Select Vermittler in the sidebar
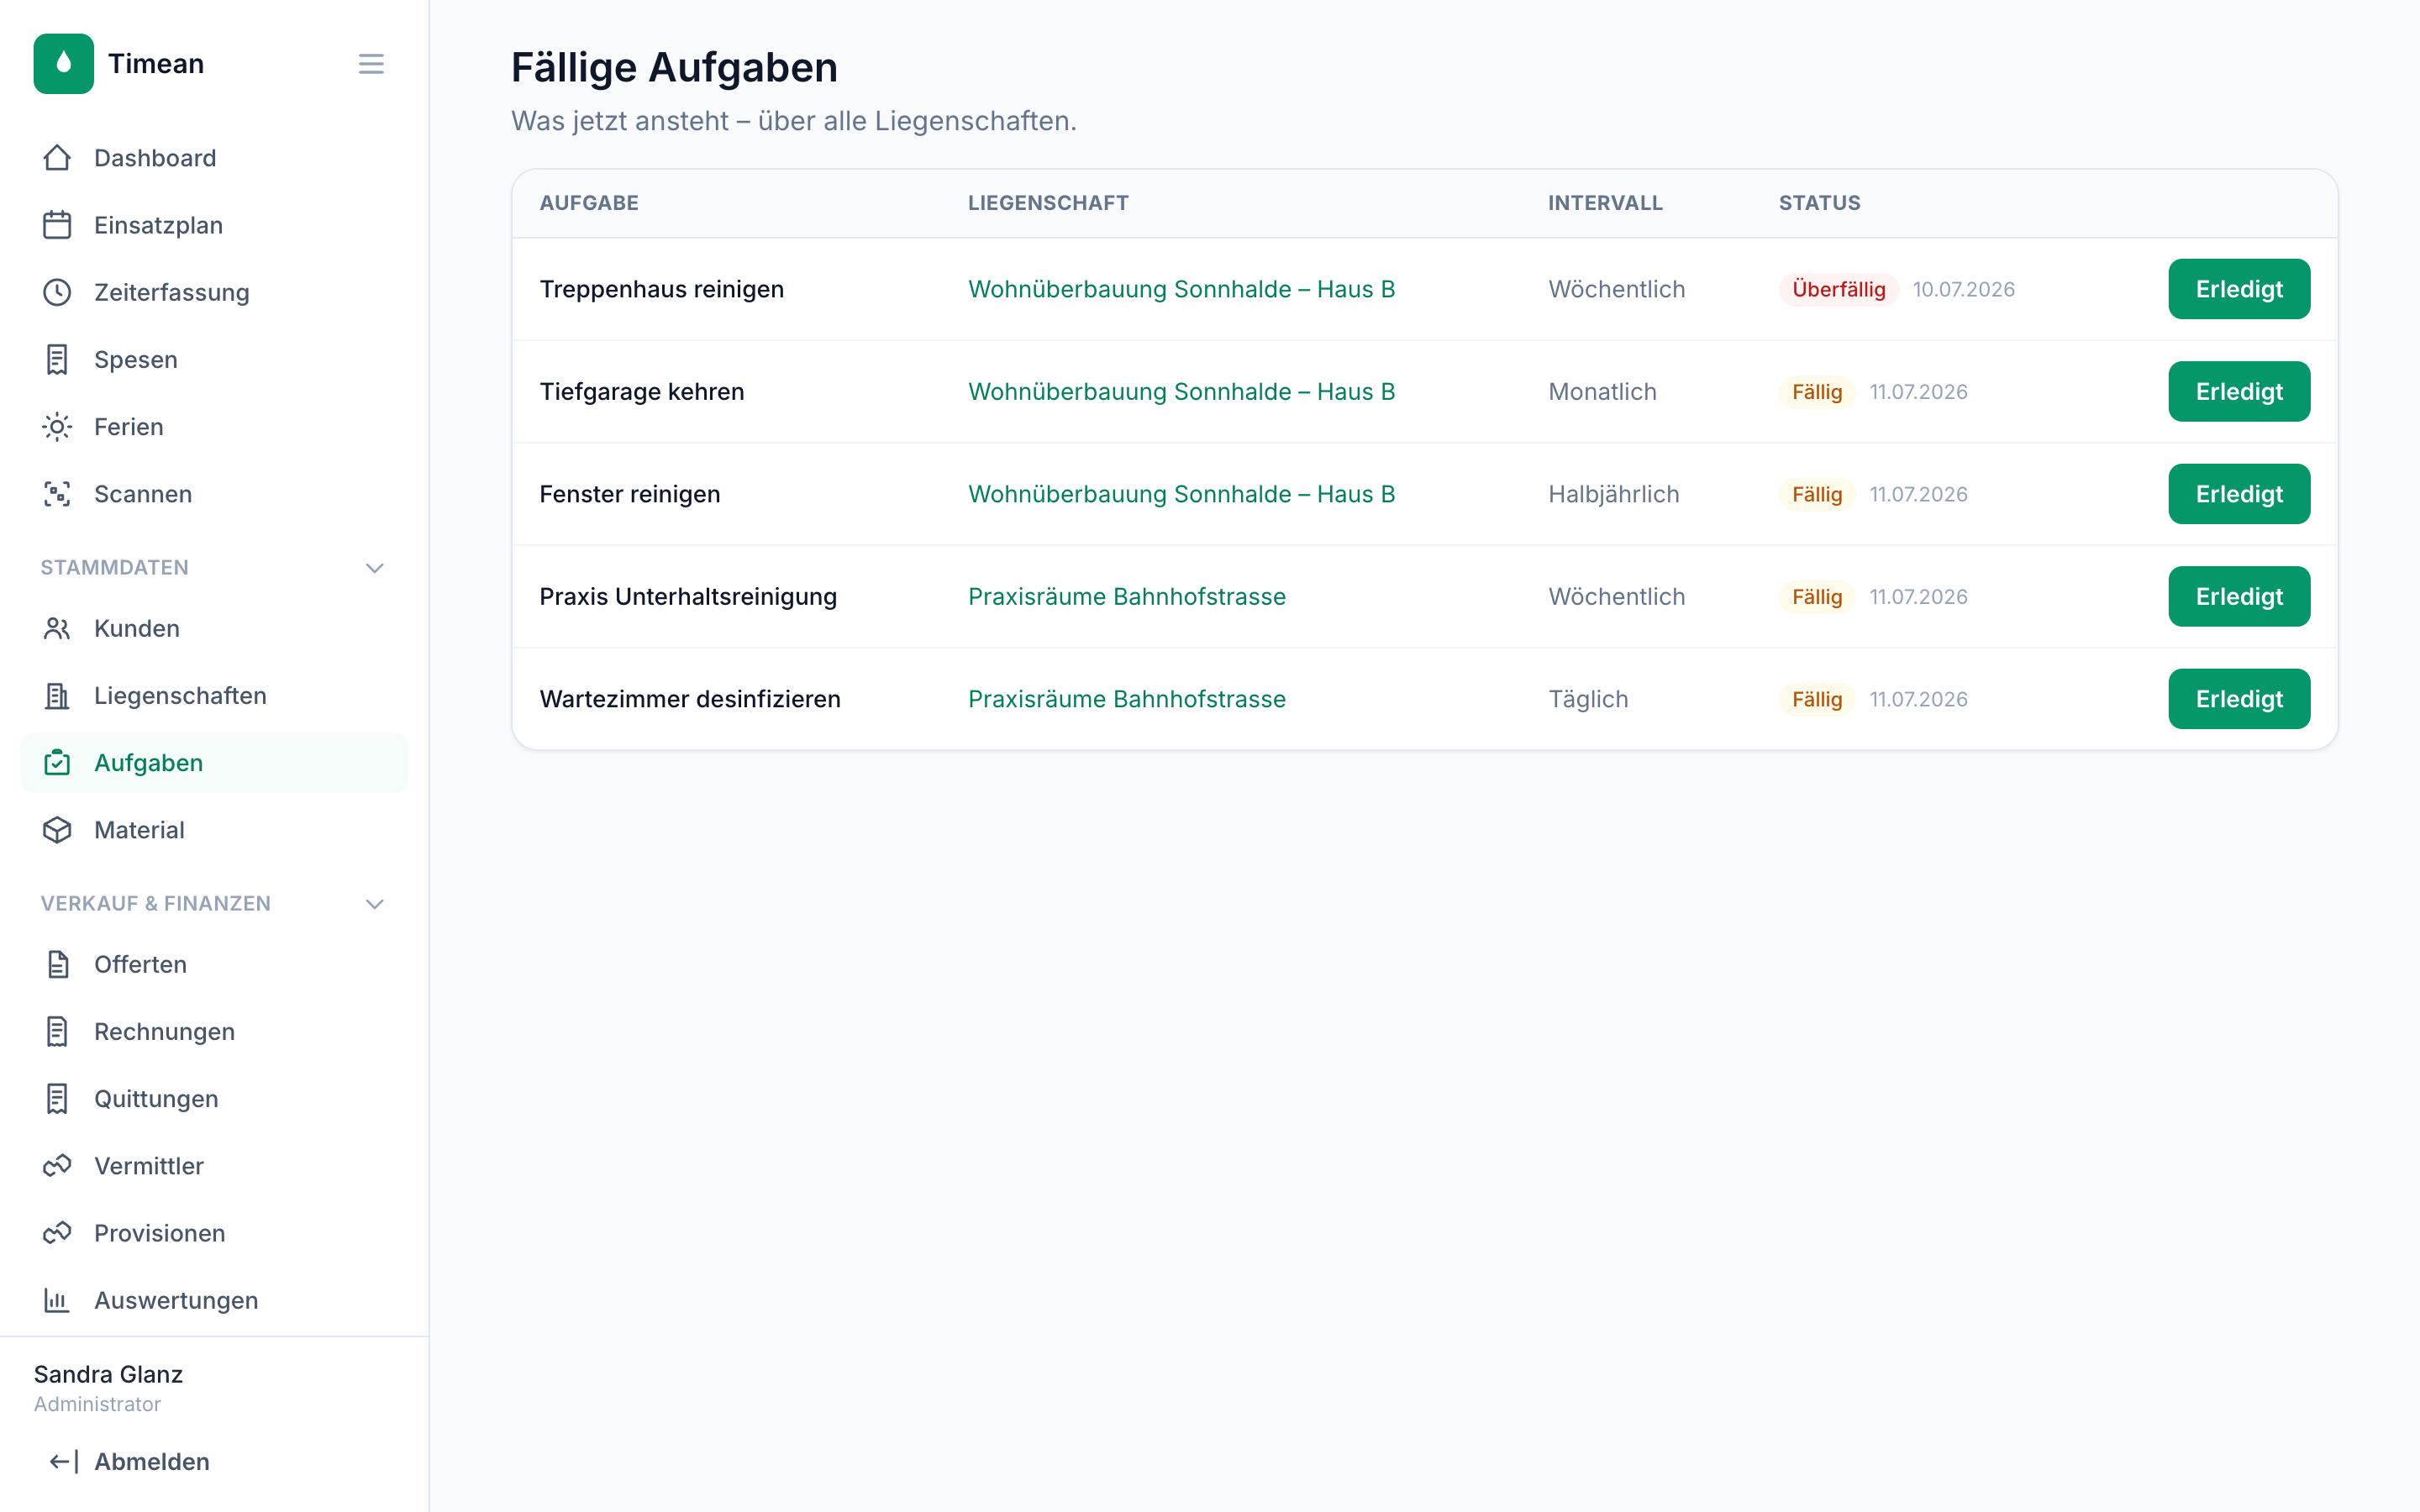Screen dimensions: 2420x1512 [x=214, y=1166]
